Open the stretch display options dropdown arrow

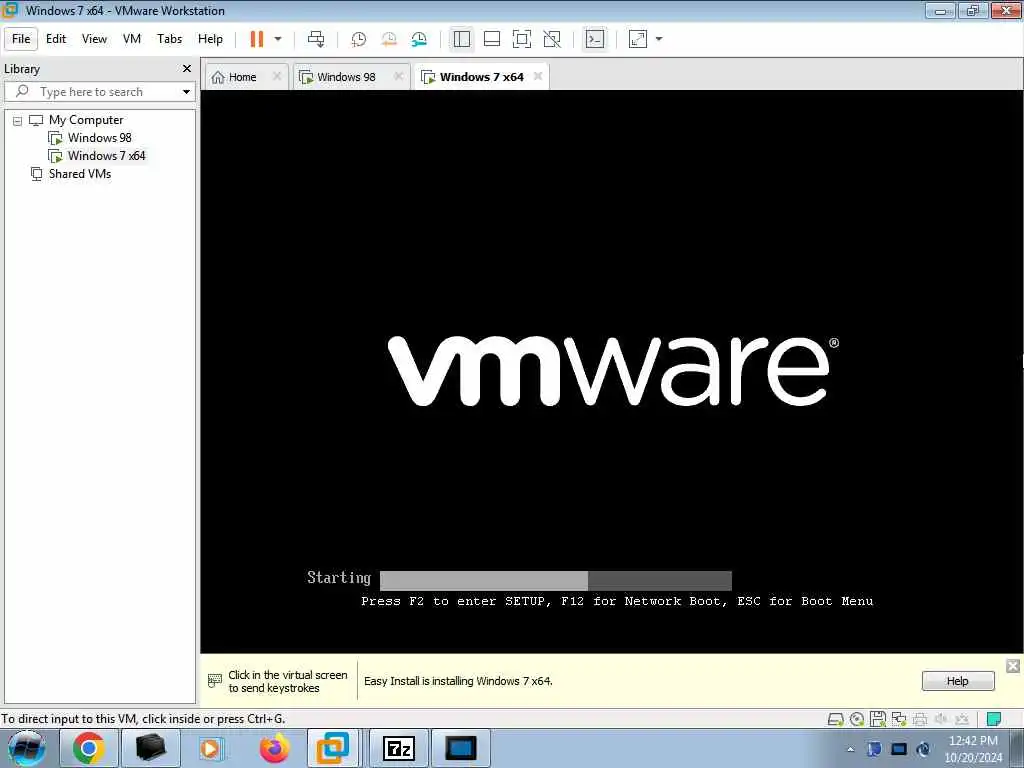pyautogui.click(x=659, y=39)
